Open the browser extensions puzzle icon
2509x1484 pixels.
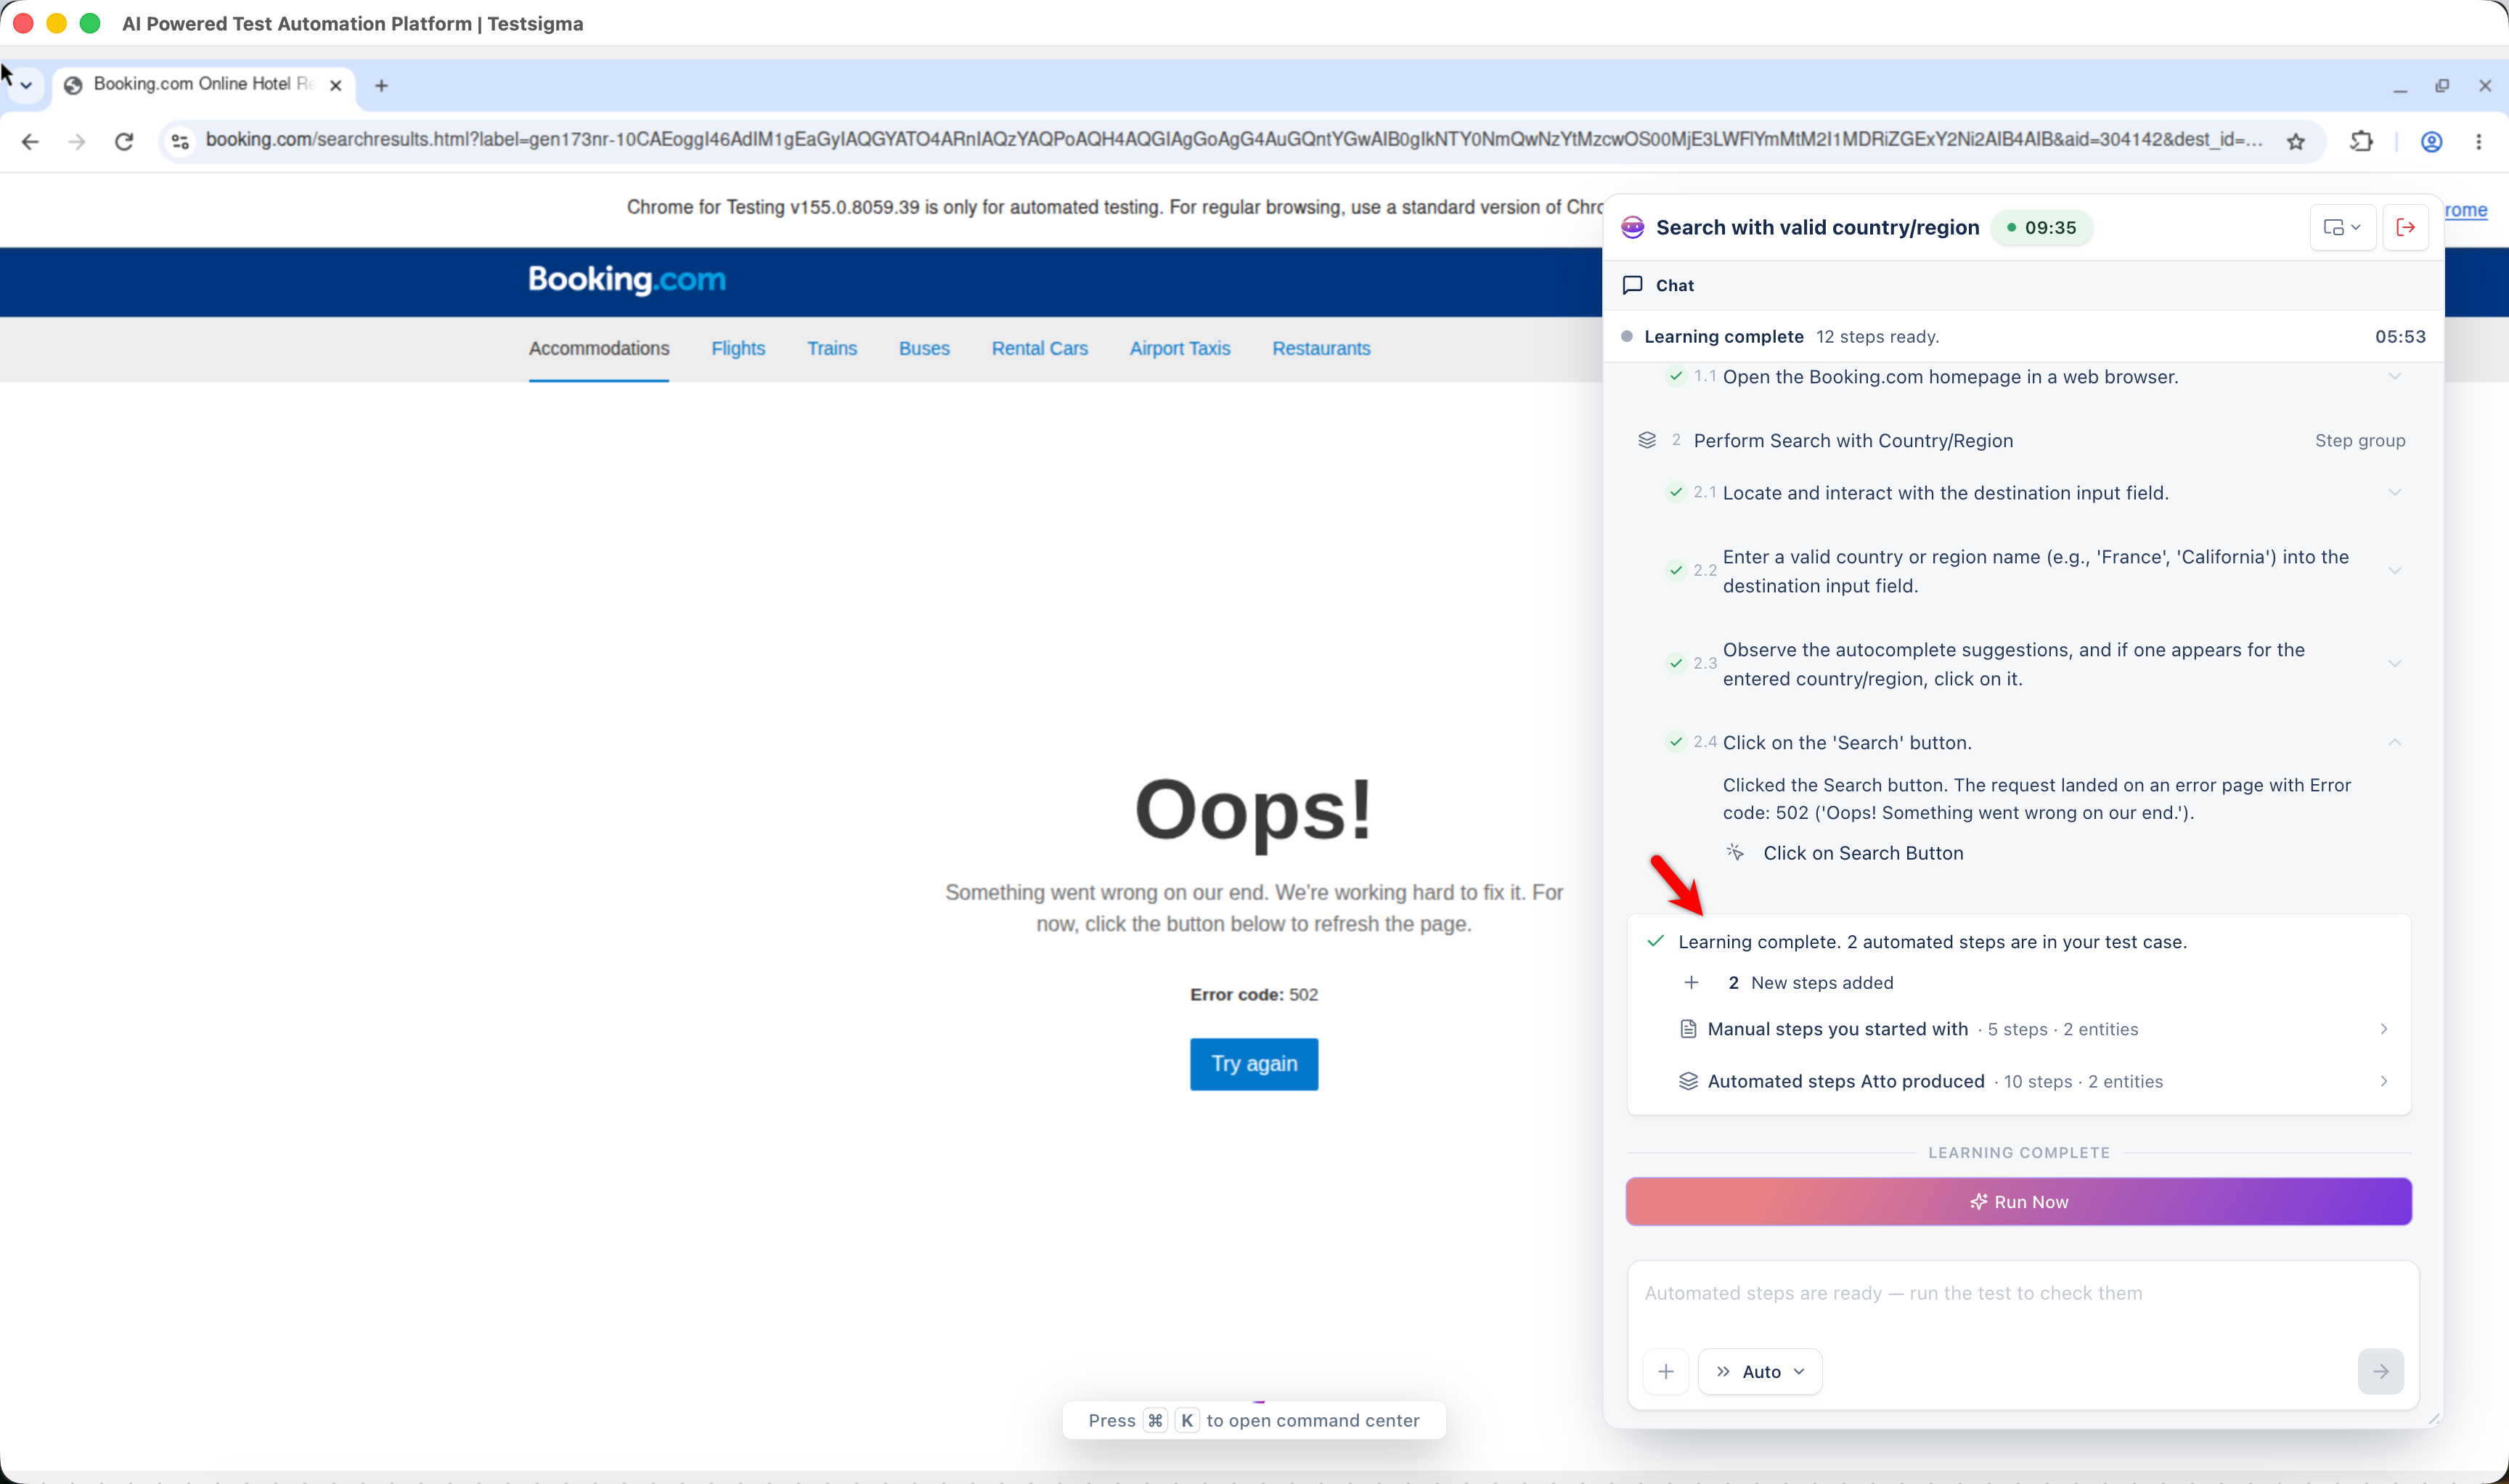pyautogui.click(x=2361, y=141)
